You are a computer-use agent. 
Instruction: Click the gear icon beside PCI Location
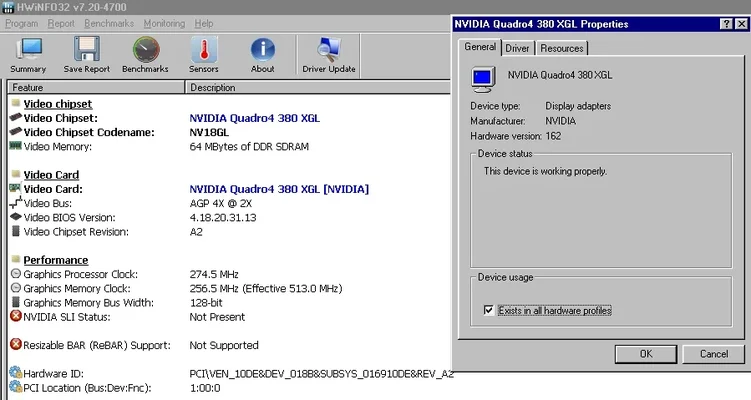point(16,387)
